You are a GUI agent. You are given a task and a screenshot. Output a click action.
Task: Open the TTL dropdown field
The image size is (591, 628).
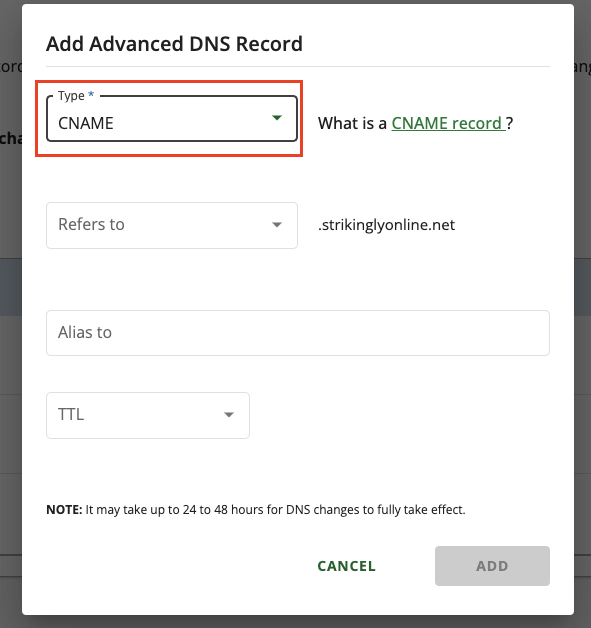pos(148,415)
